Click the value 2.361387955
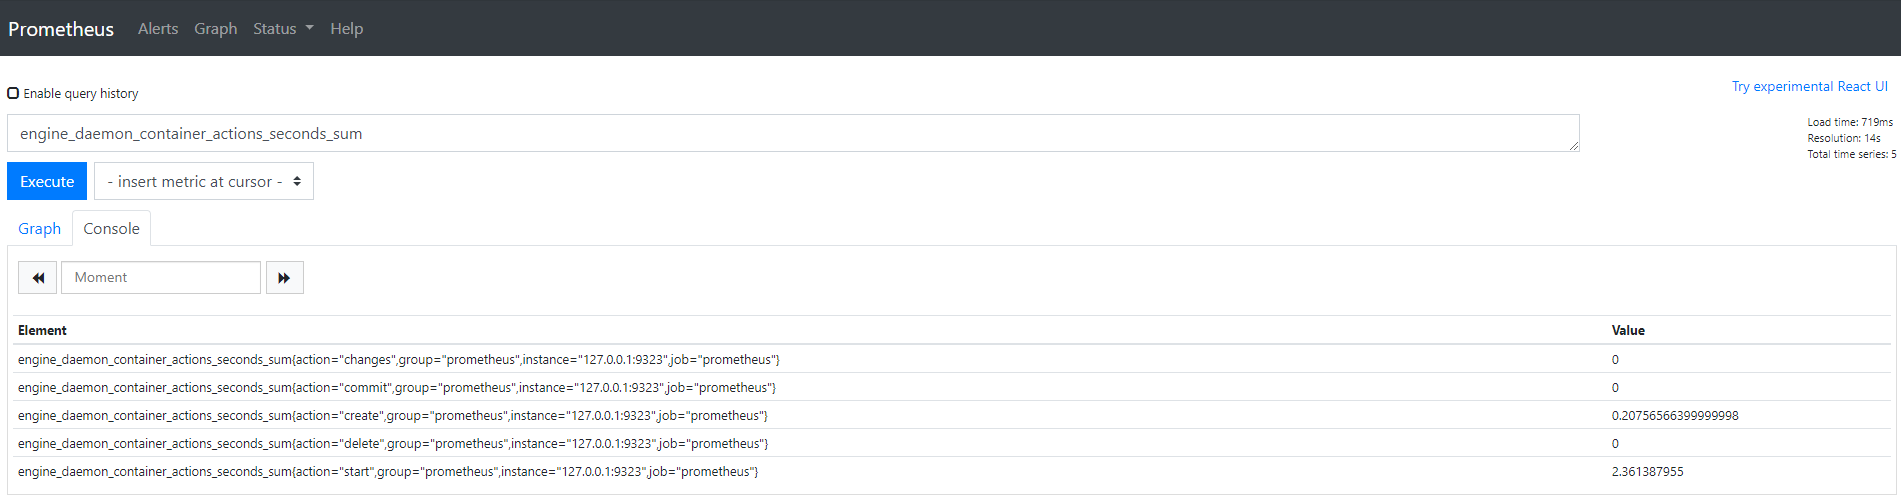 point(1647,472)
